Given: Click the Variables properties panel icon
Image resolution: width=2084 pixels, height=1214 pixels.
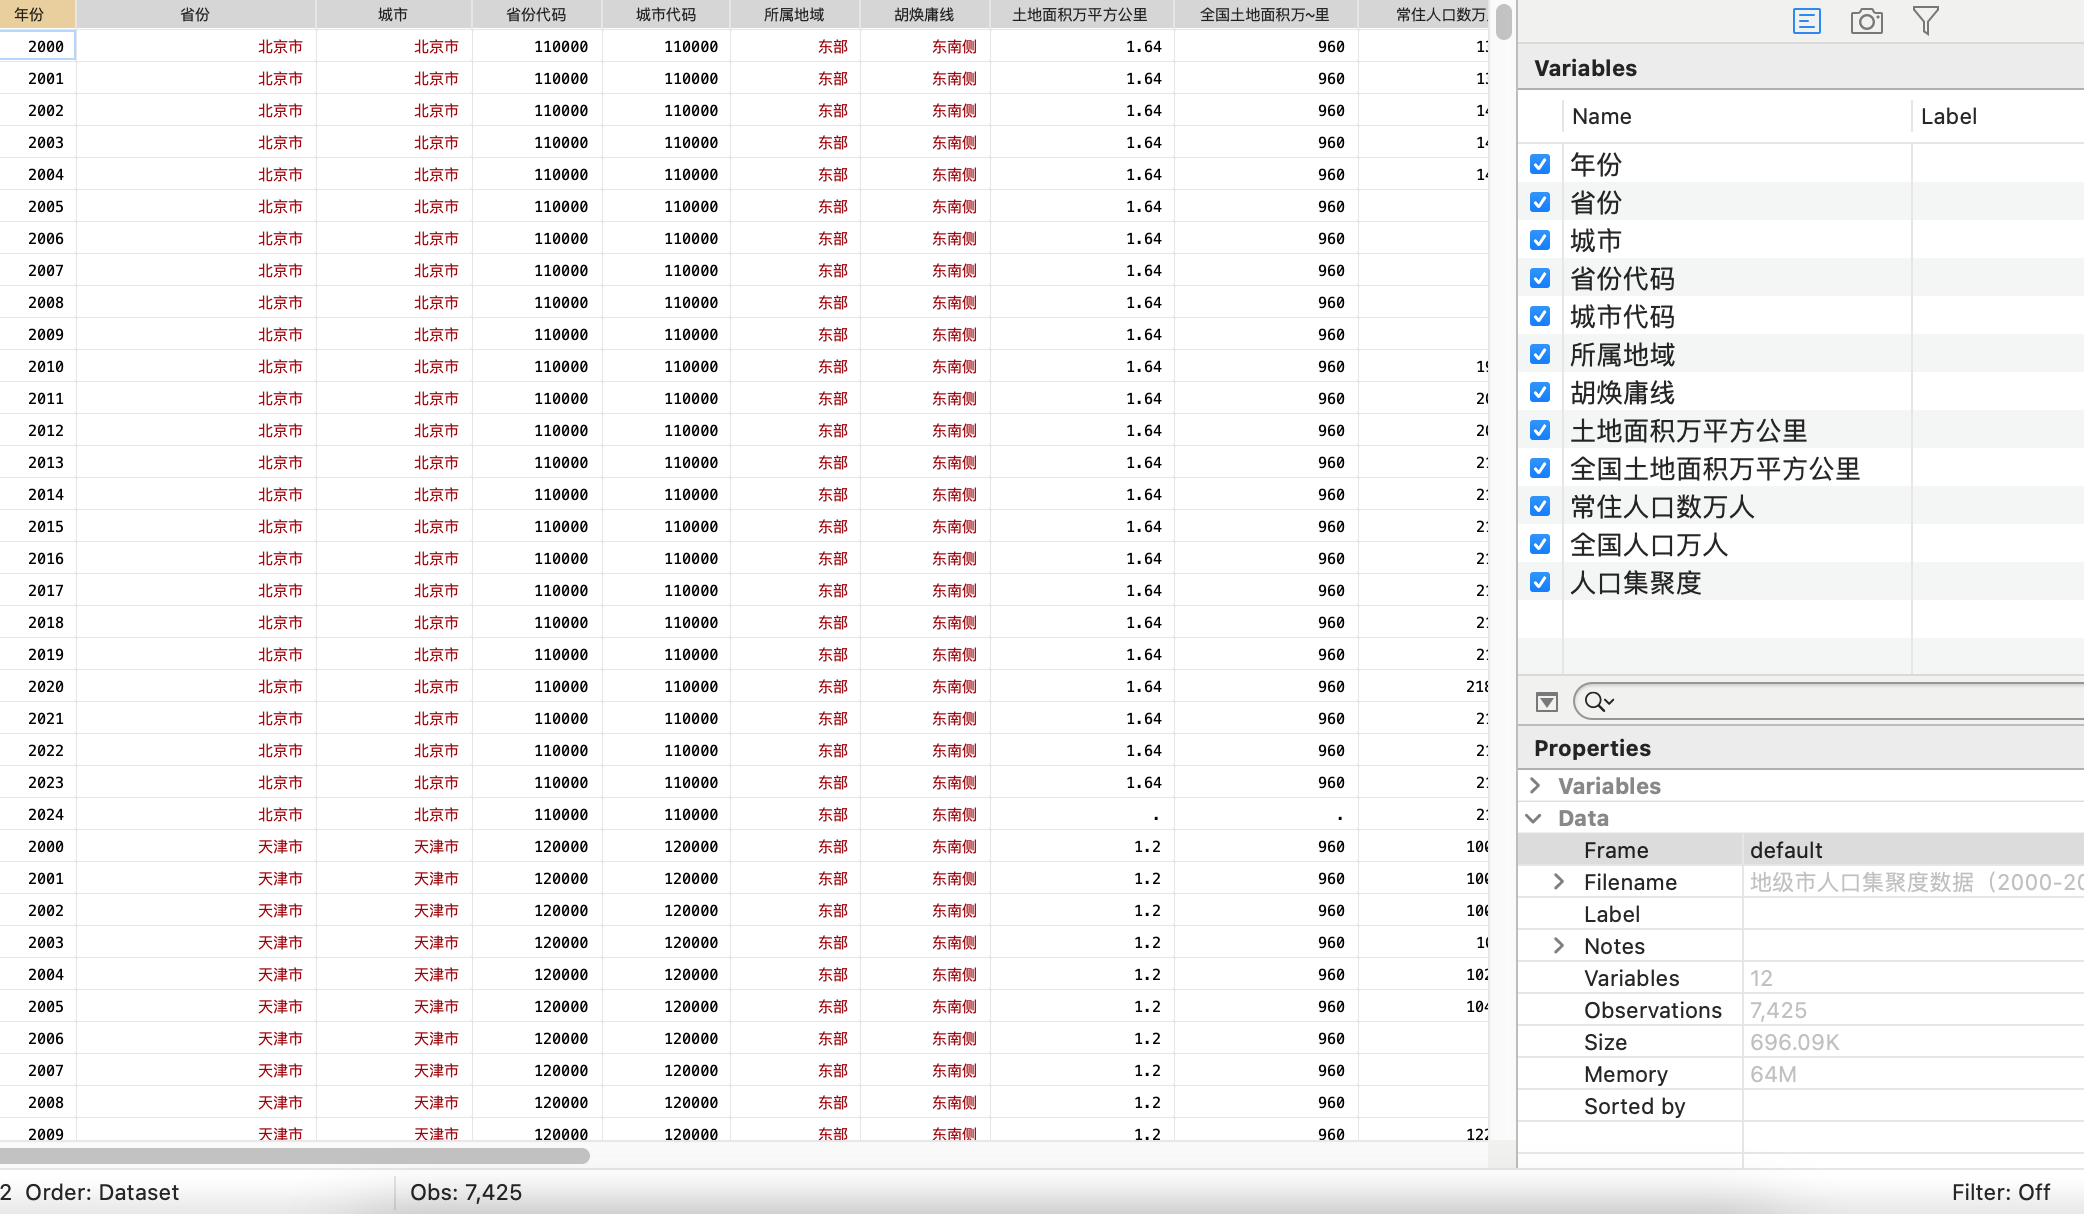Looking at the screenshot, I should pos(1806,21).
